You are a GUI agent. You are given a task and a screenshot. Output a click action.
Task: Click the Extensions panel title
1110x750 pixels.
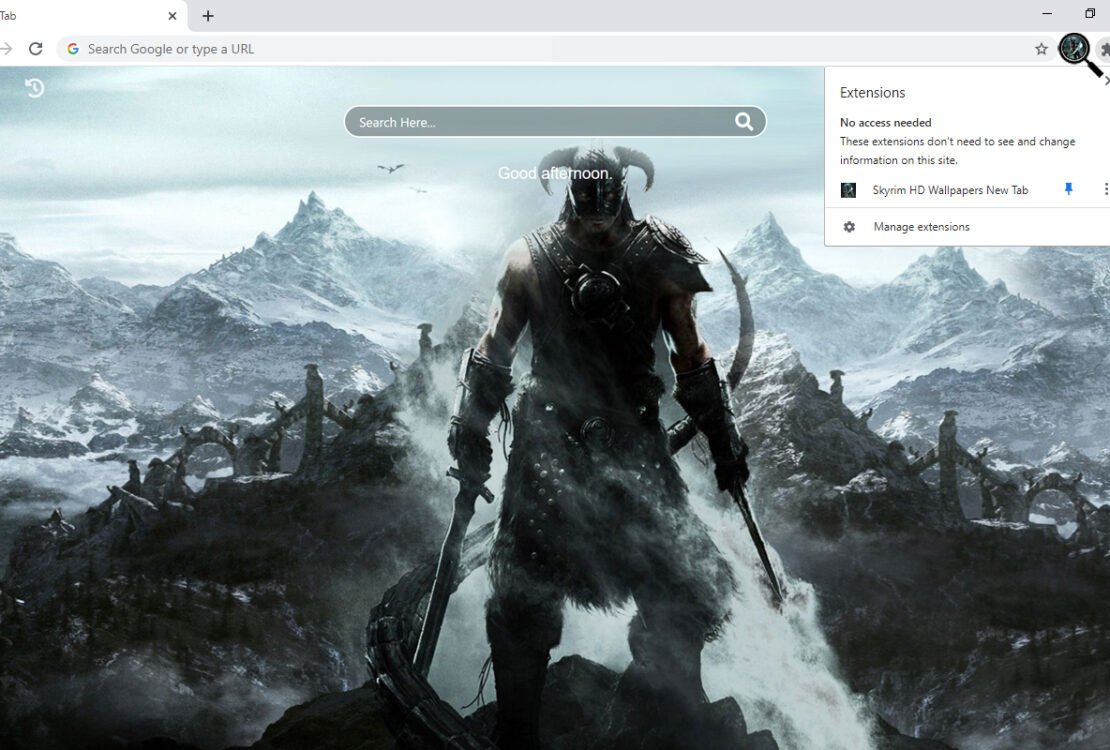872,93
